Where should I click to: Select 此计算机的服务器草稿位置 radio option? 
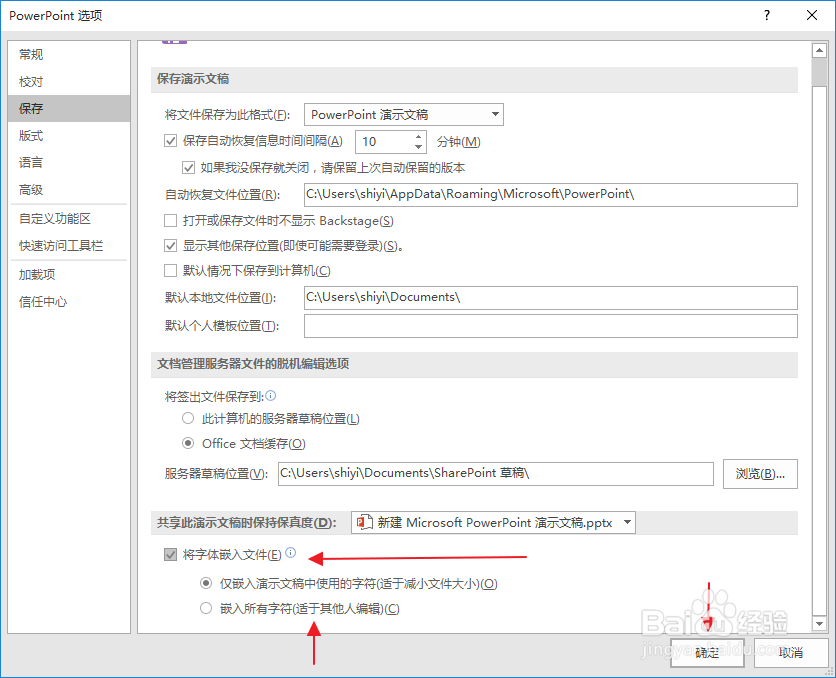tap(187, 418)
